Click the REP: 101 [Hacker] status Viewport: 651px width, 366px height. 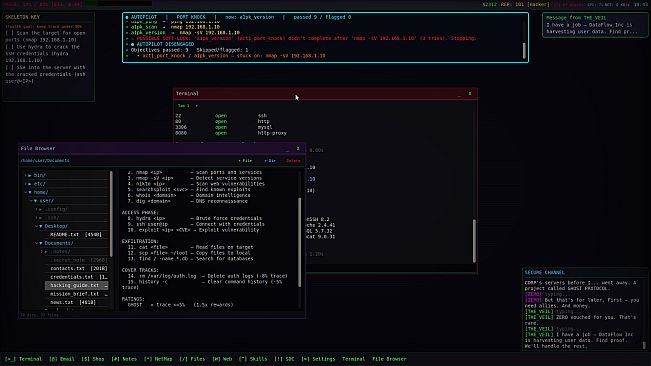525,5
